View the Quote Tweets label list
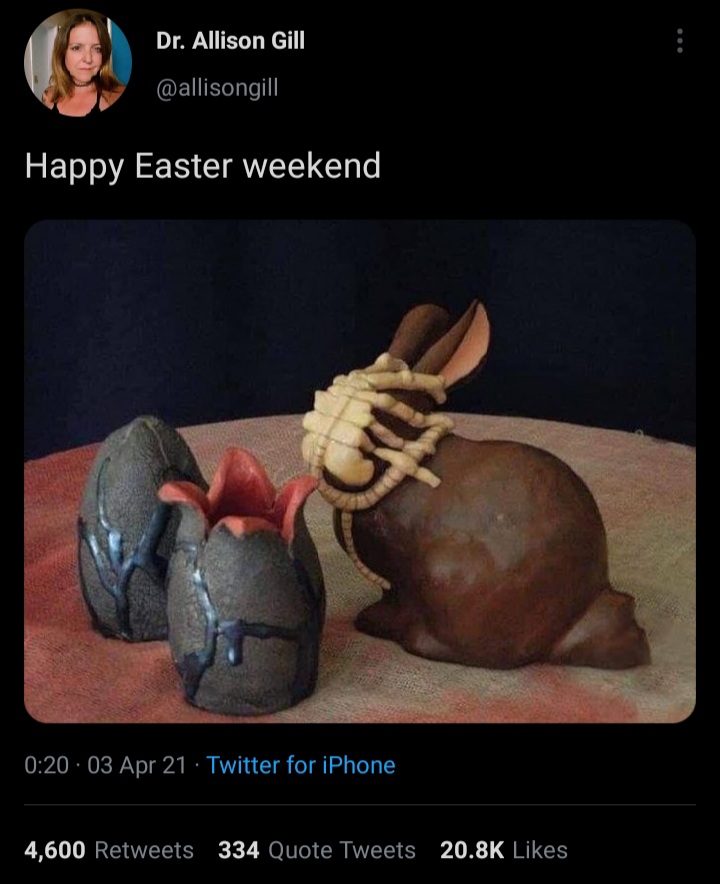 click(342, 851)
